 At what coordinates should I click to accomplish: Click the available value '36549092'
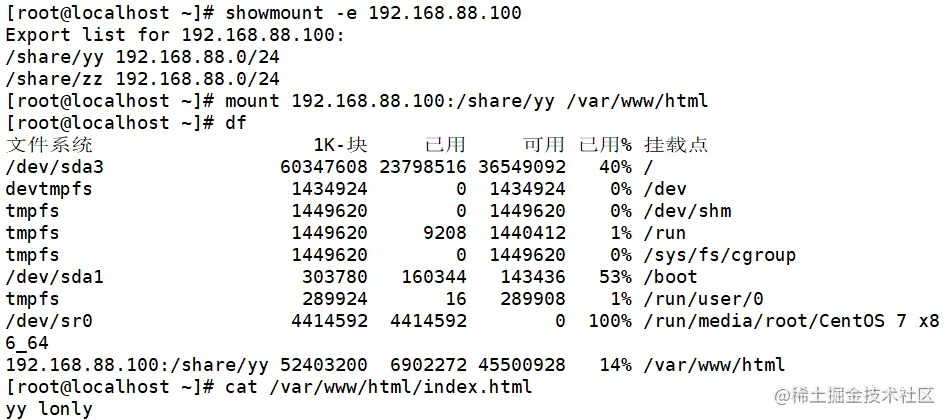tap(522, 166)
